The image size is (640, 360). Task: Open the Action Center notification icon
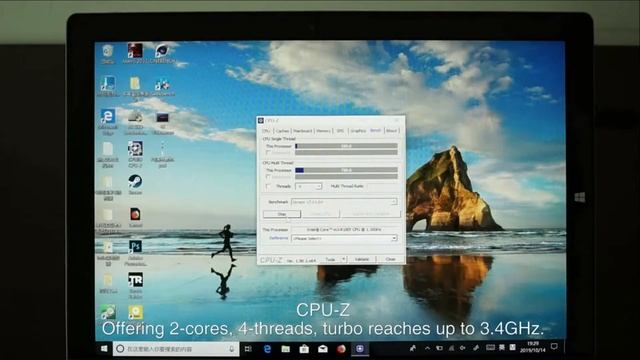[554, 347]
